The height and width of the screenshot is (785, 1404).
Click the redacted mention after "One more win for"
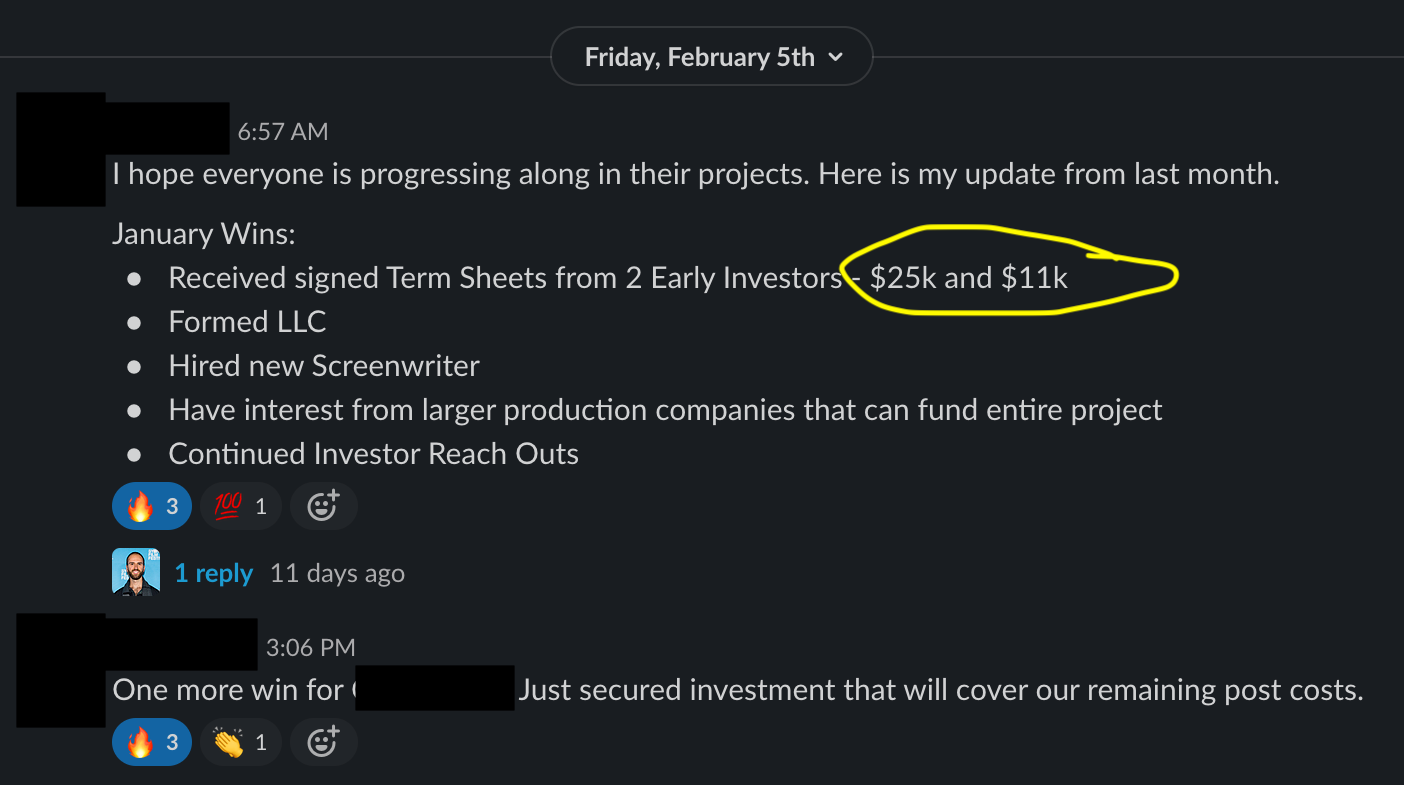tap(434, 688)
